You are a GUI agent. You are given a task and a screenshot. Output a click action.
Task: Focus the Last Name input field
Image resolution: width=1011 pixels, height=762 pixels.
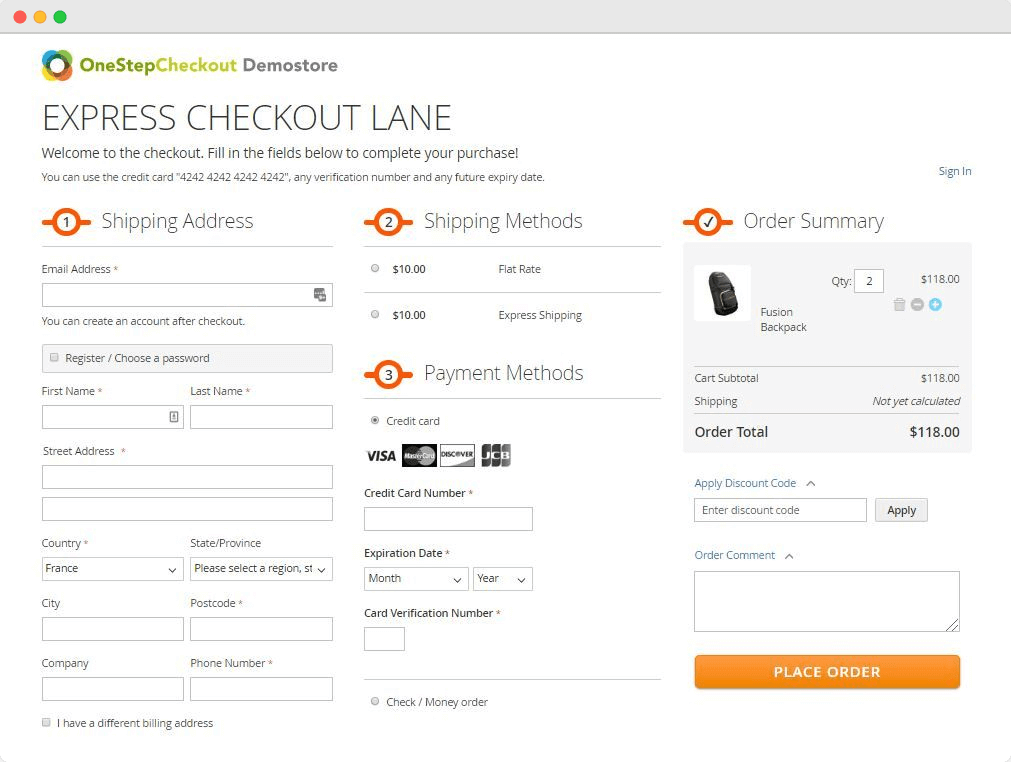(261, 417)
